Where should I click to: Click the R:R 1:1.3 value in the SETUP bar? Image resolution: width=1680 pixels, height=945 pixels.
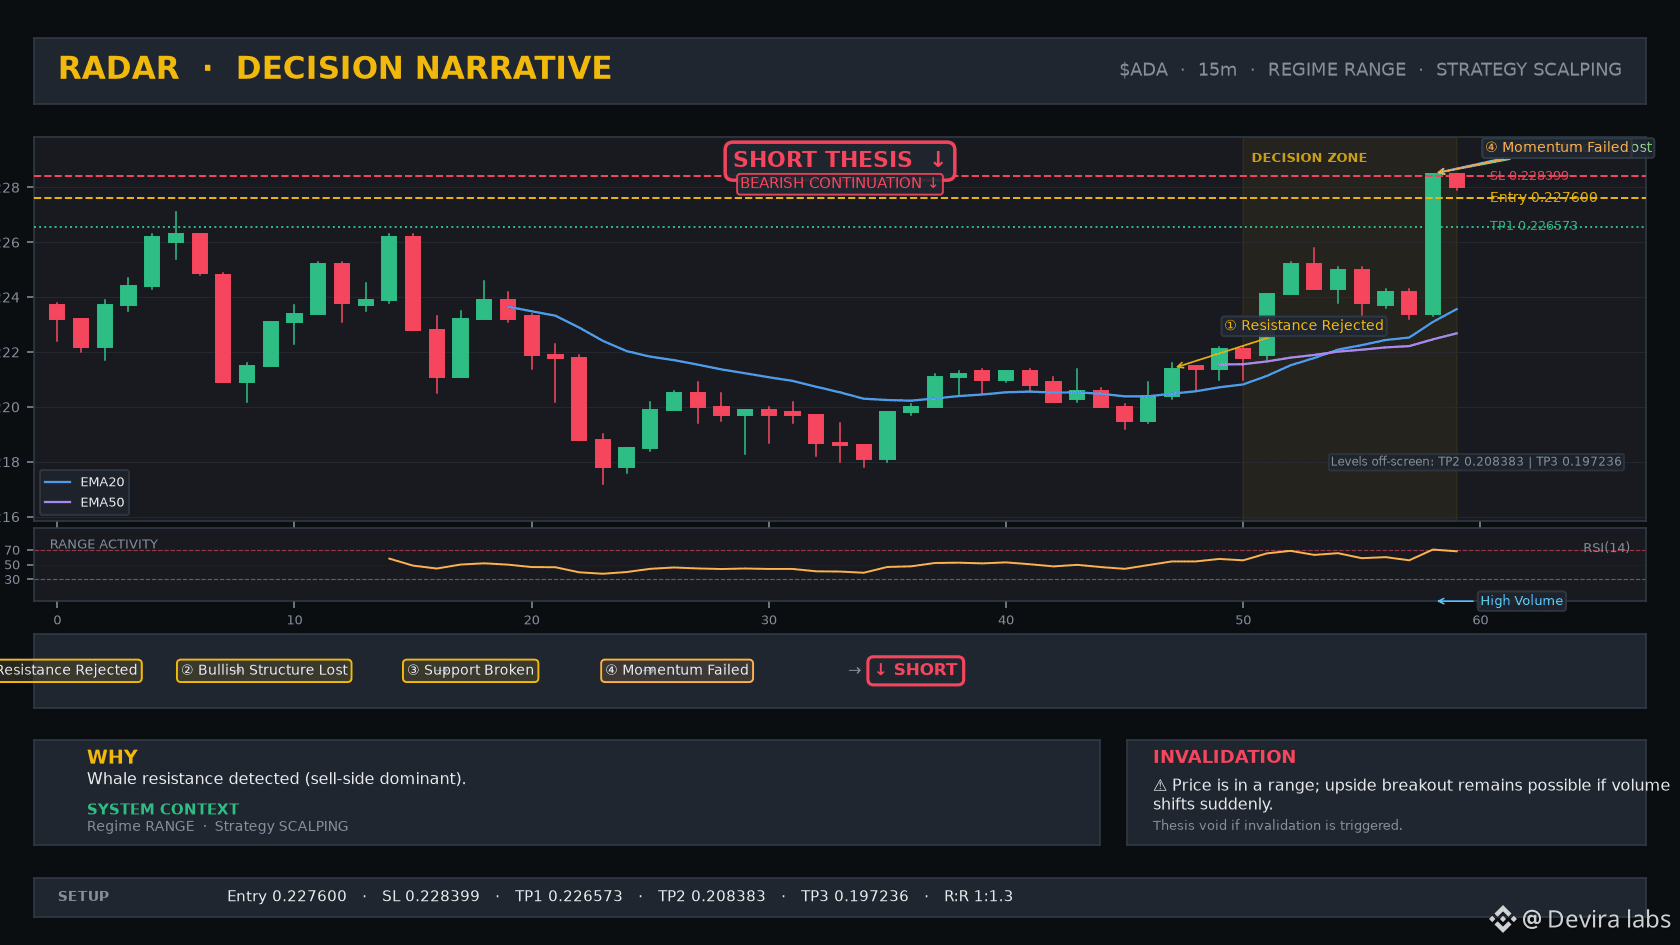tap(979, 896)
